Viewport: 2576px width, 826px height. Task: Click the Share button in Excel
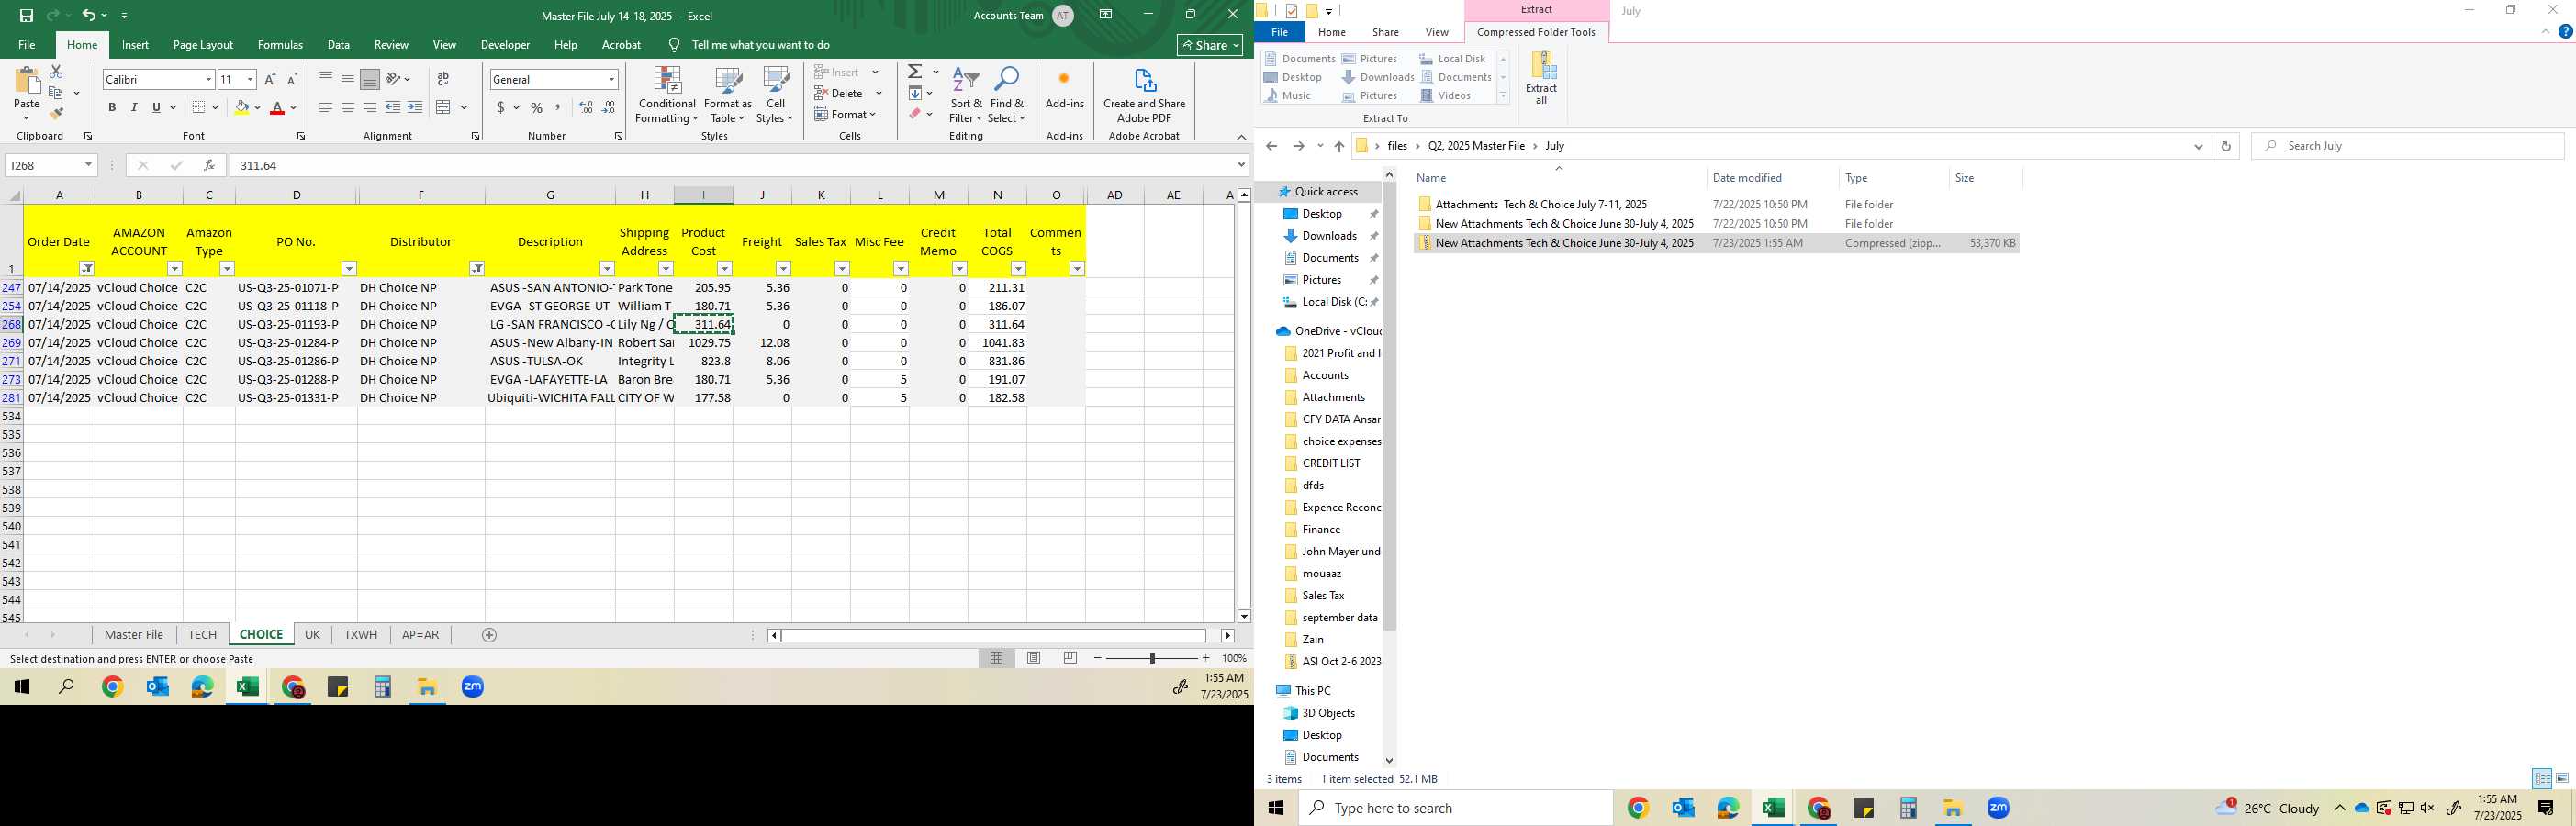(1210, 45)
